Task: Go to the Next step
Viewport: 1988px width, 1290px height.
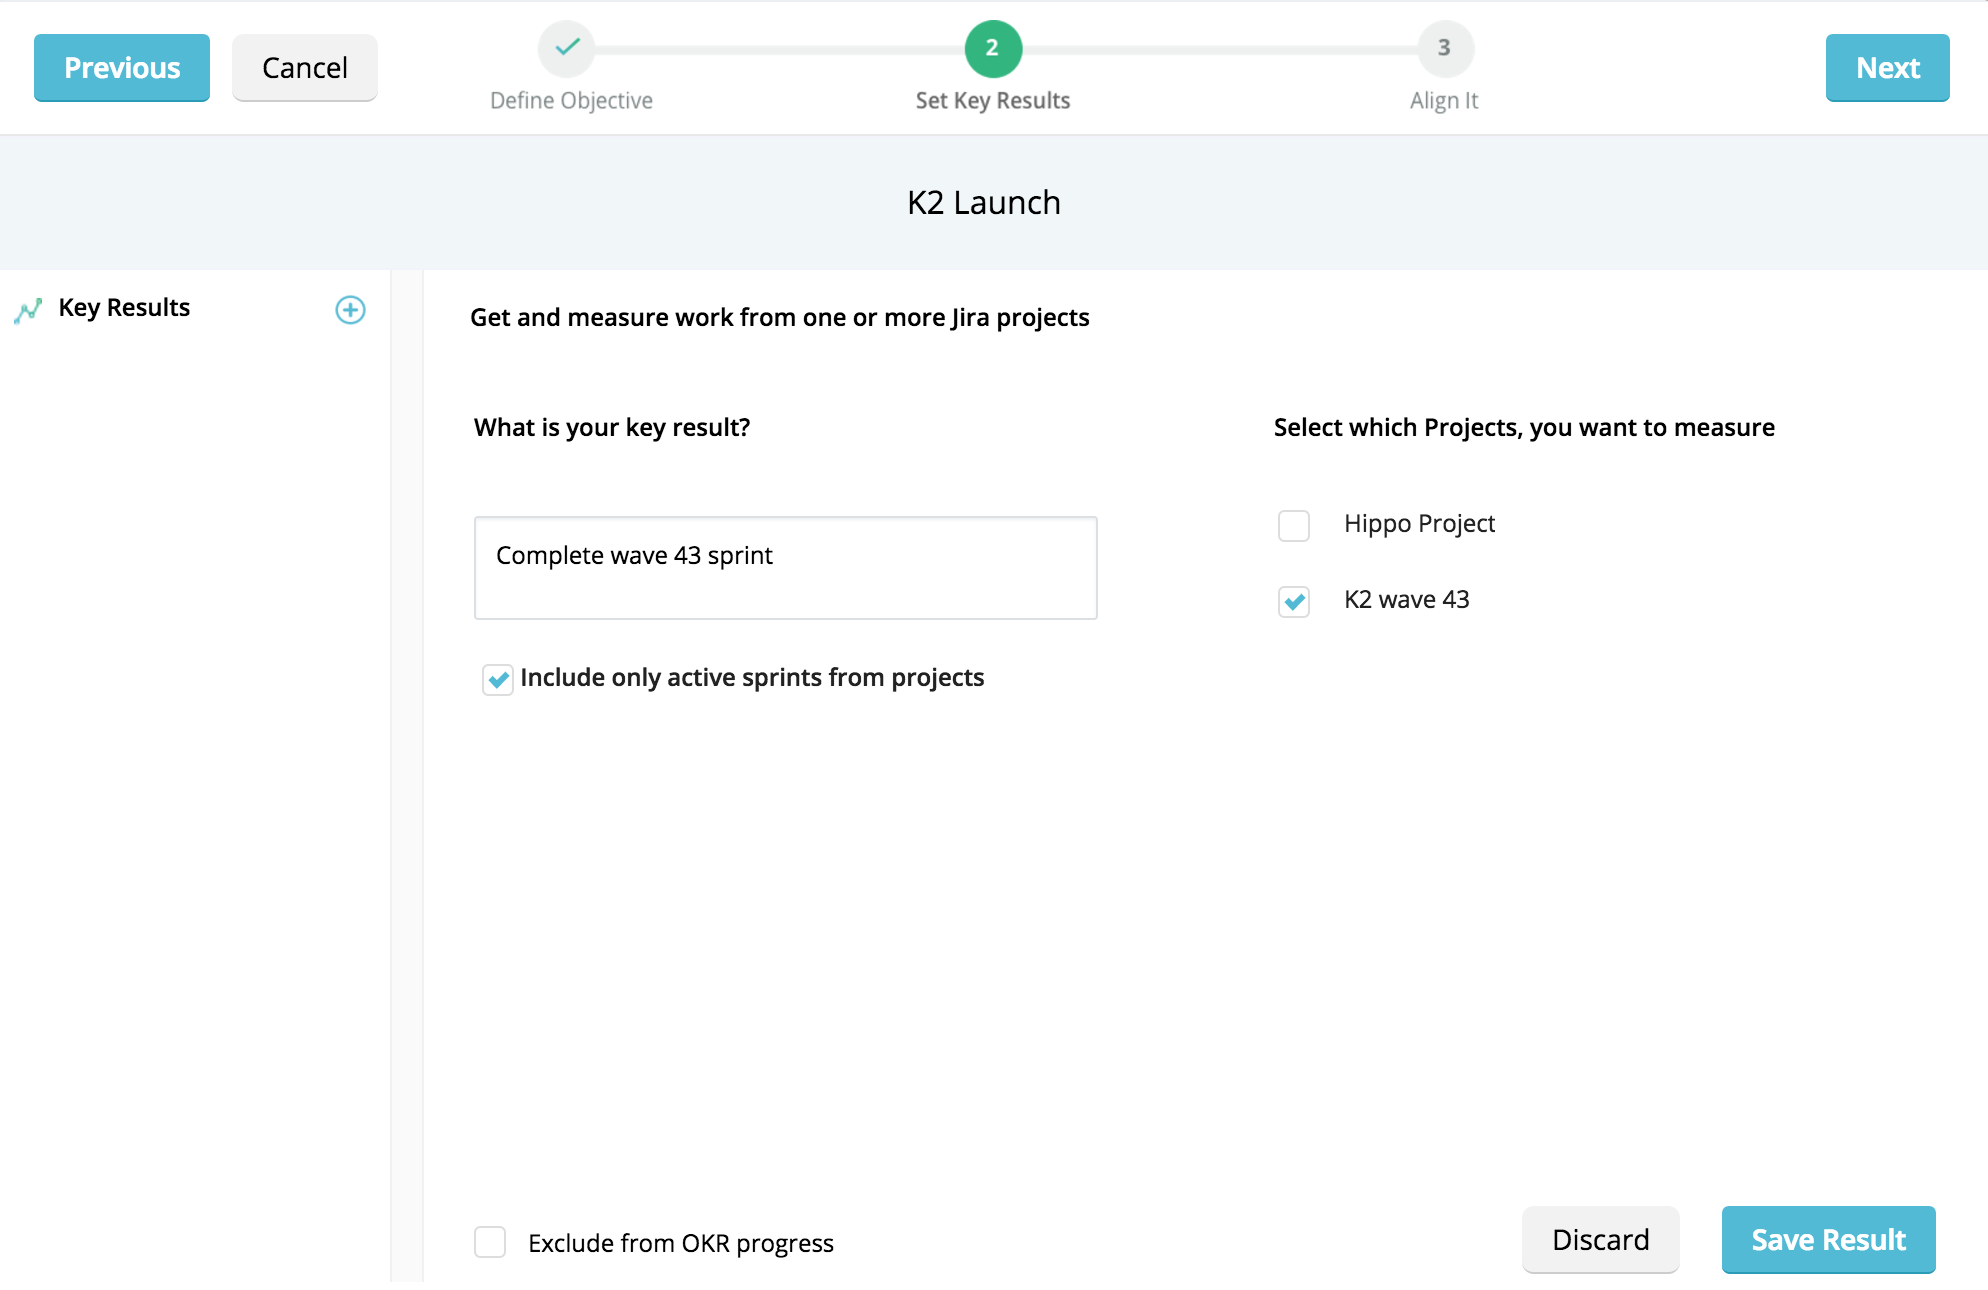Action: [1887, 68]
